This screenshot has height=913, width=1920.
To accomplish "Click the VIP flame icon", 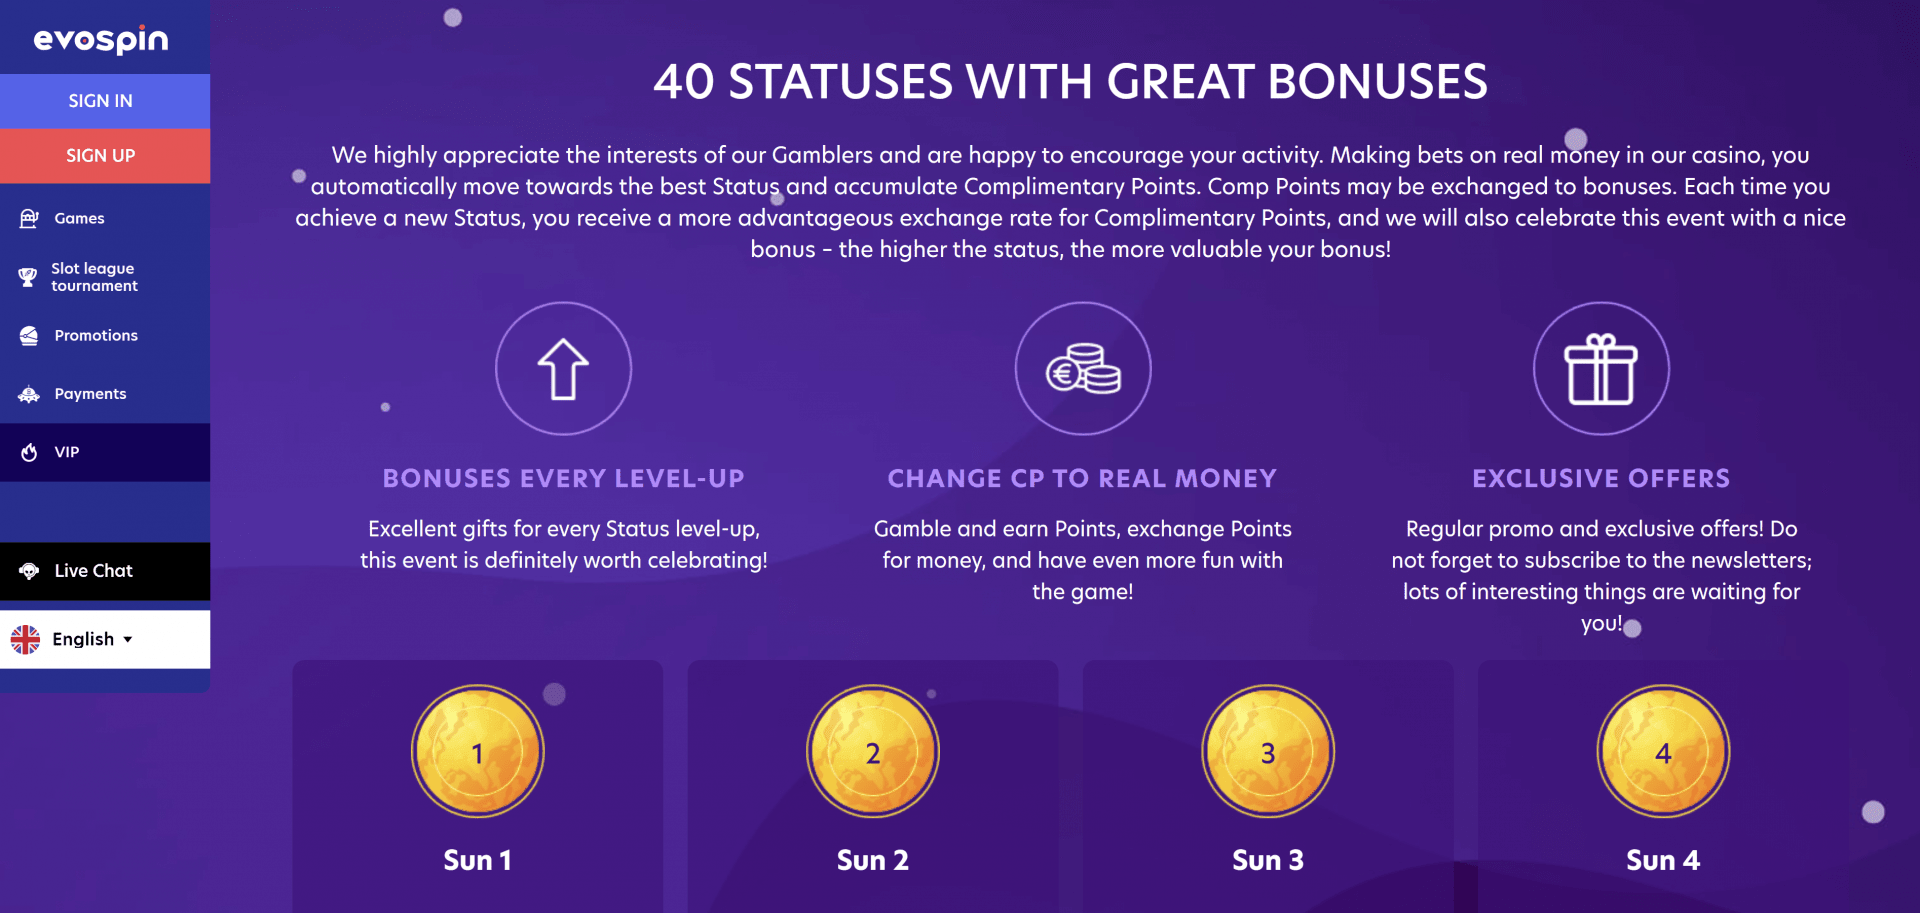I will coord(29,452).
